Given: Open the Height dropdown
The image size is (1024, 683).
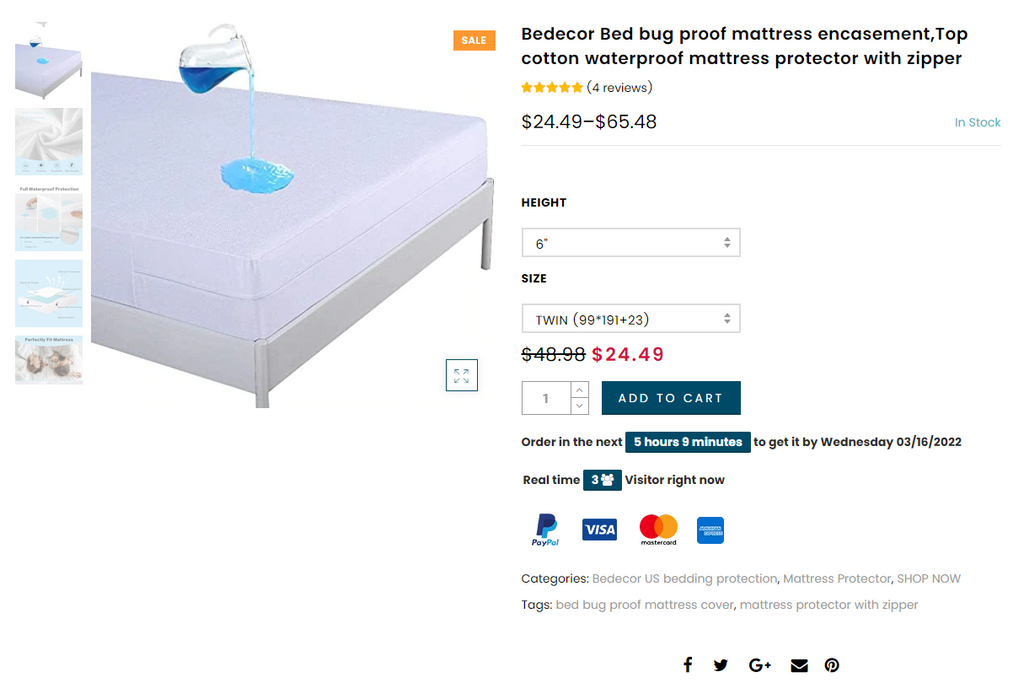Looking at the screenshot, I should tap(631, 243).
